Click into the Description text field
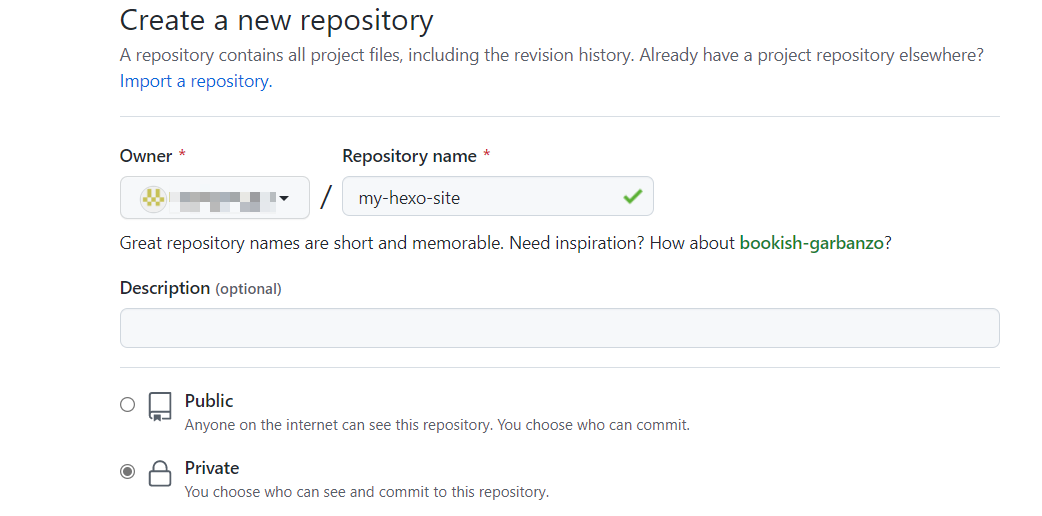1042x516 pixels. point(559,328)
